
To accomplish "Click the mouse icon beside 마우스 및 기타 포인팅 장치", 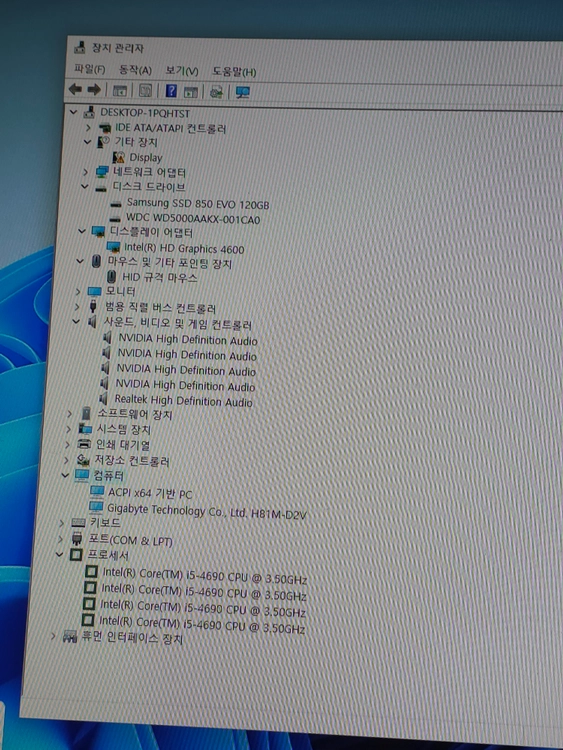I will [96, 261].
